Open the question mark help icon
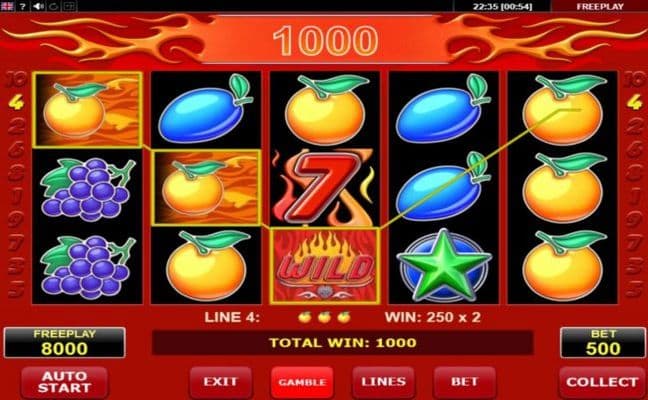This screenshot has height=400, width=648. 23,6
